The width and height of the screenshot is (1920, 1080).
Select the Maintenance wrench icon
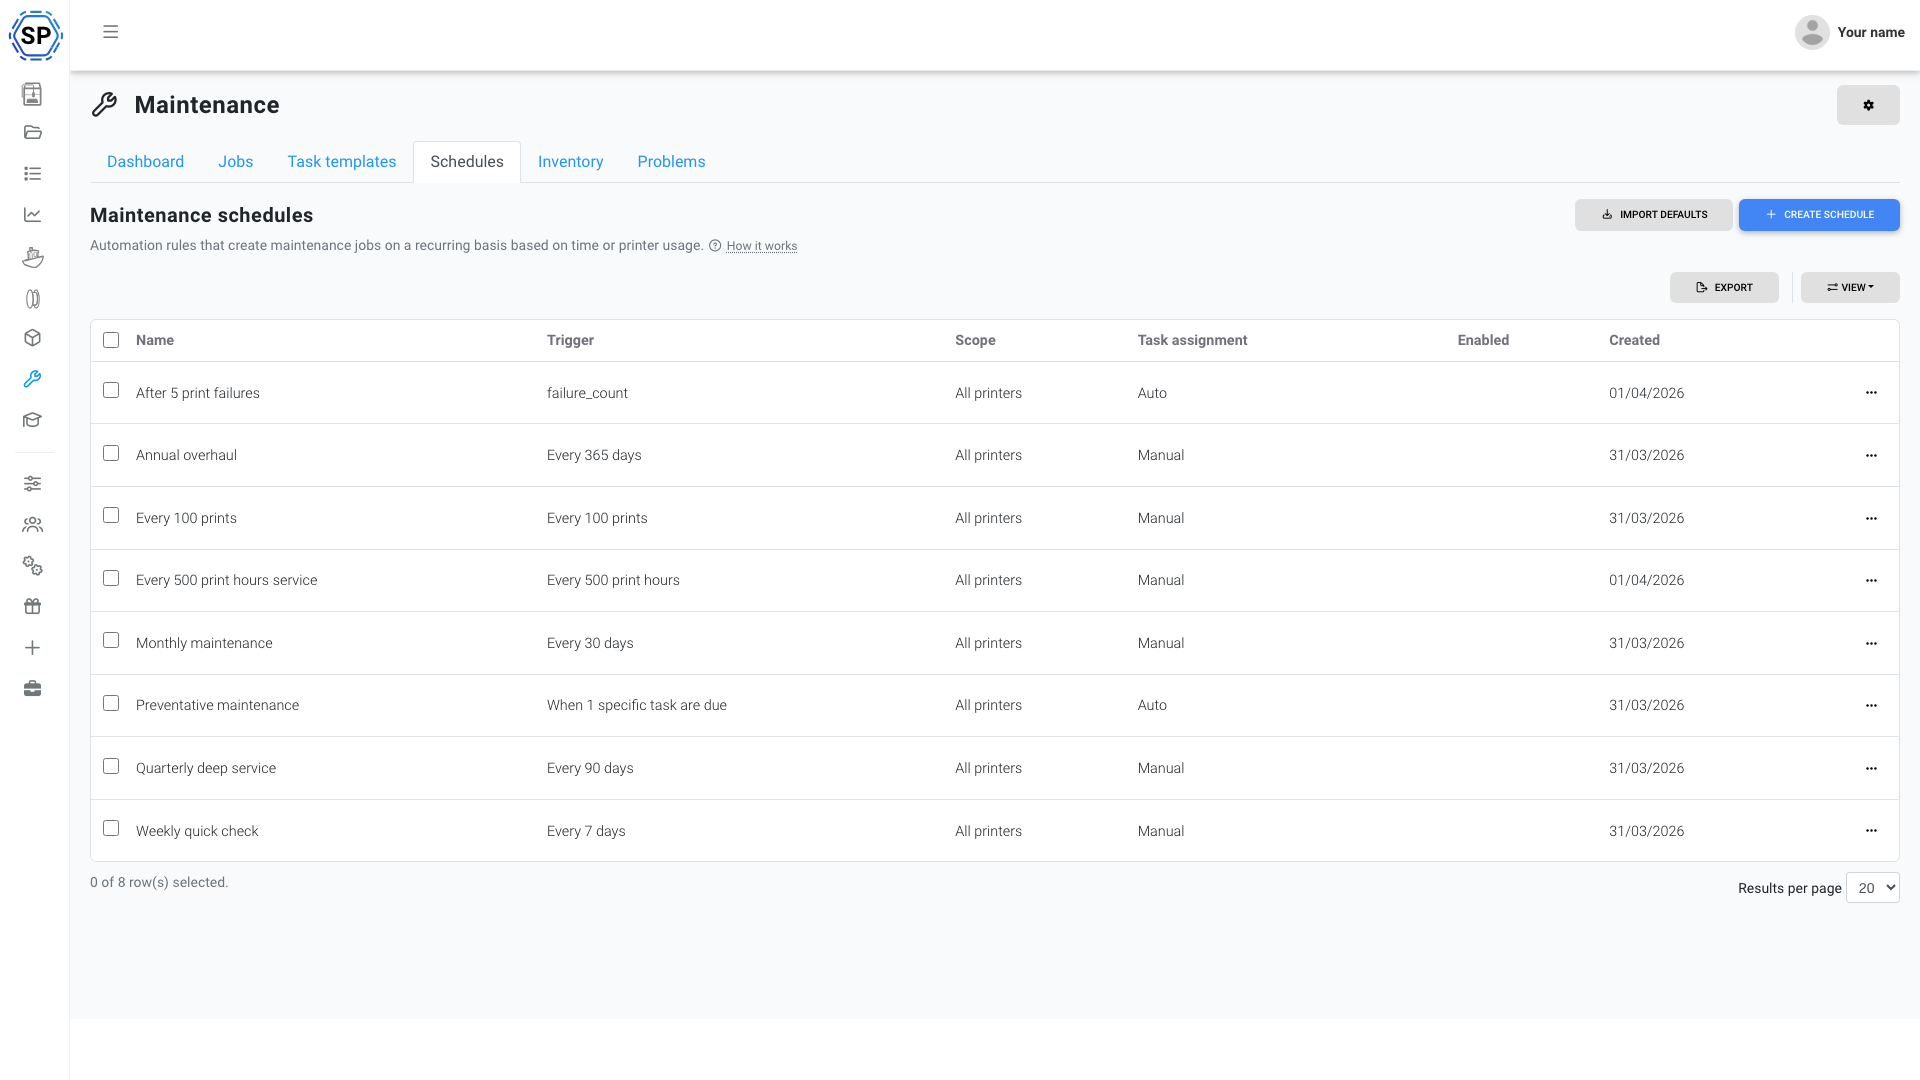[32, 379]
